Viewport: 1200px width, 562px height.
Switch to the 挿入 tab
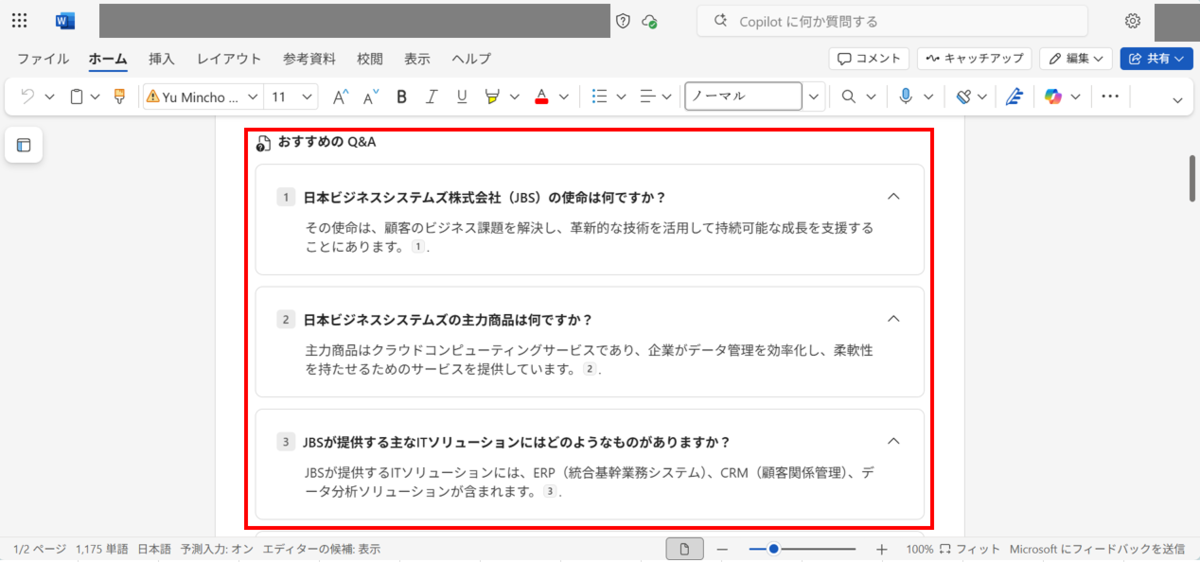162,59
